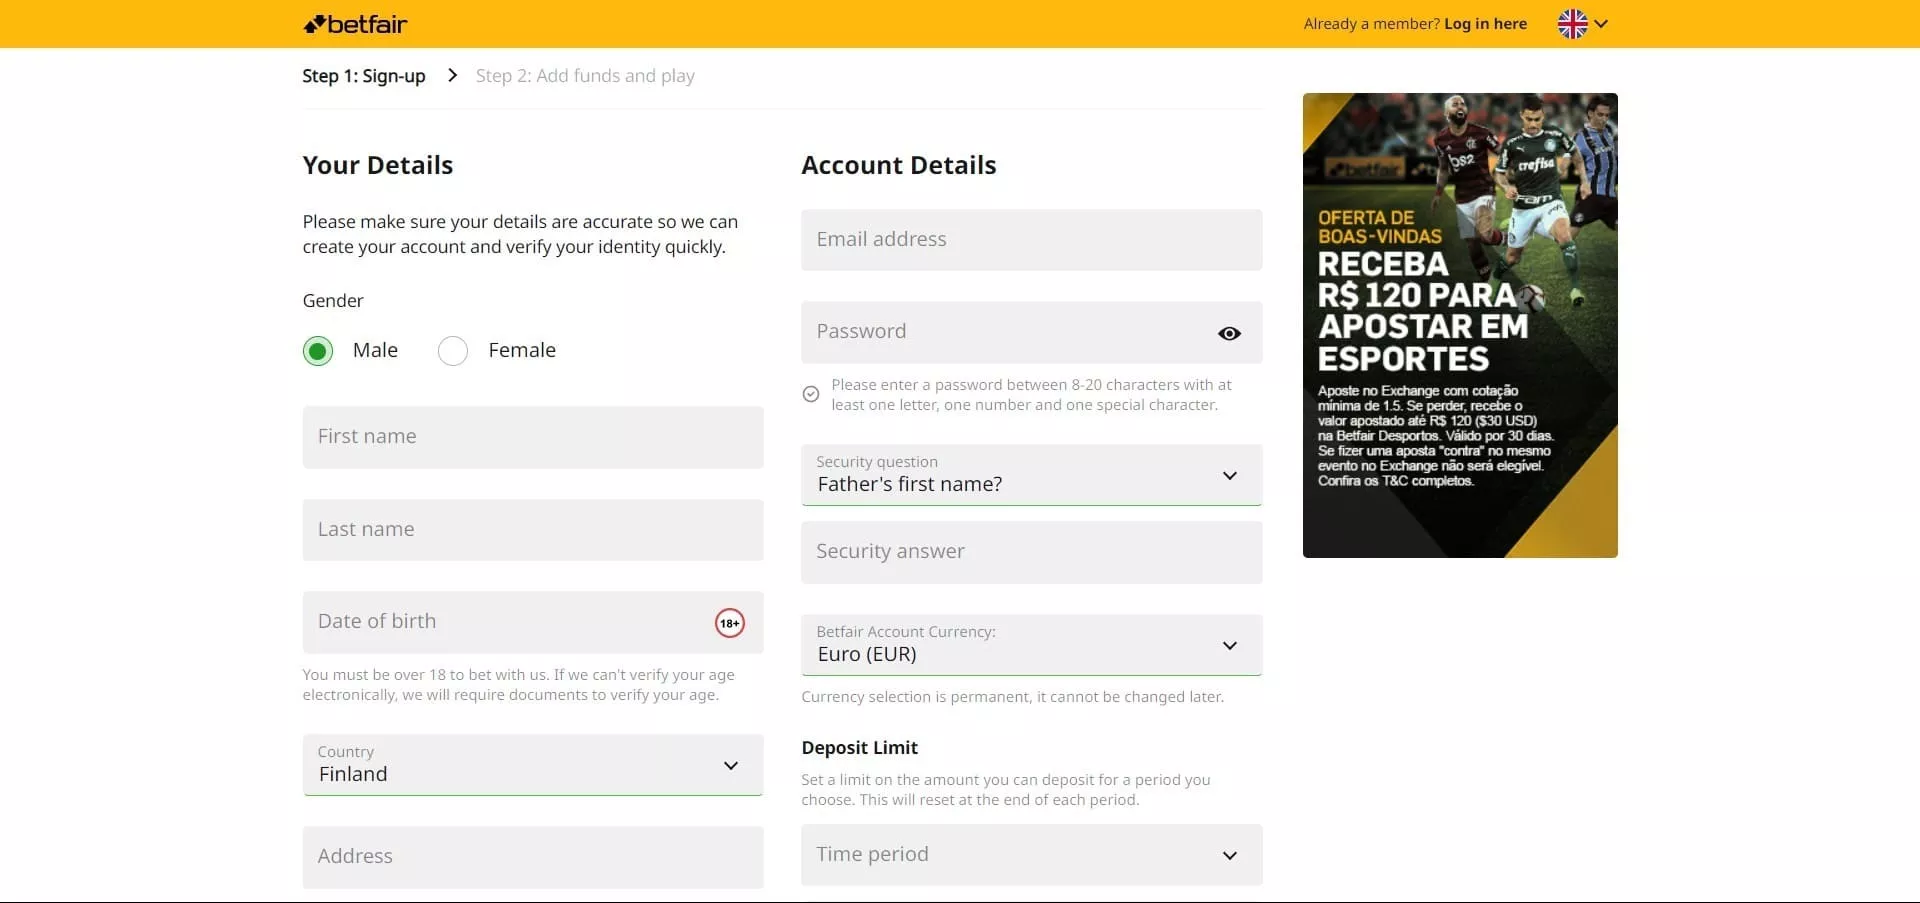Click the Betfair logo
This screenshot has width=1920, height=903.
click(355, 24)
